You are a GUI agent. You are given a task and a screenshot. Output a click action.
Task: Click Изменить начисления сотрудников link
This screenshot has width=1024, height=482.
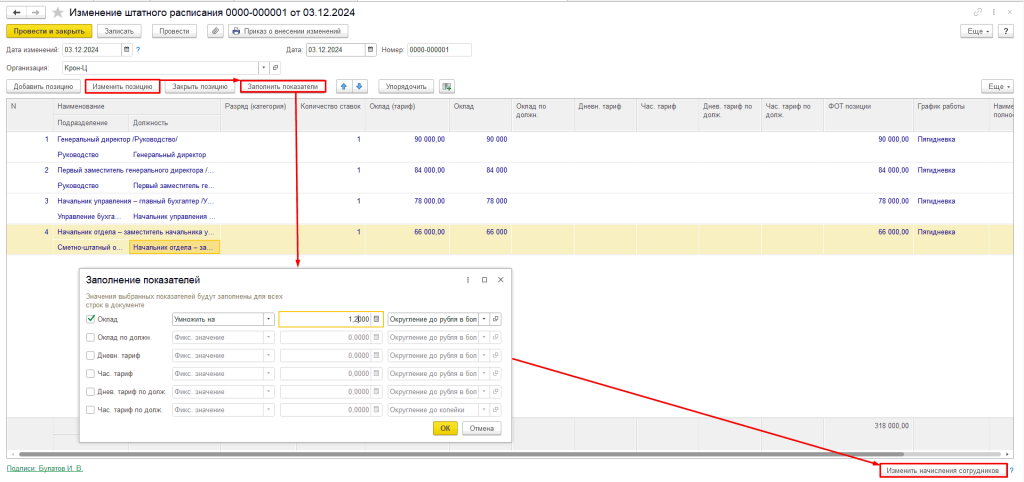(x=943, y=469)
